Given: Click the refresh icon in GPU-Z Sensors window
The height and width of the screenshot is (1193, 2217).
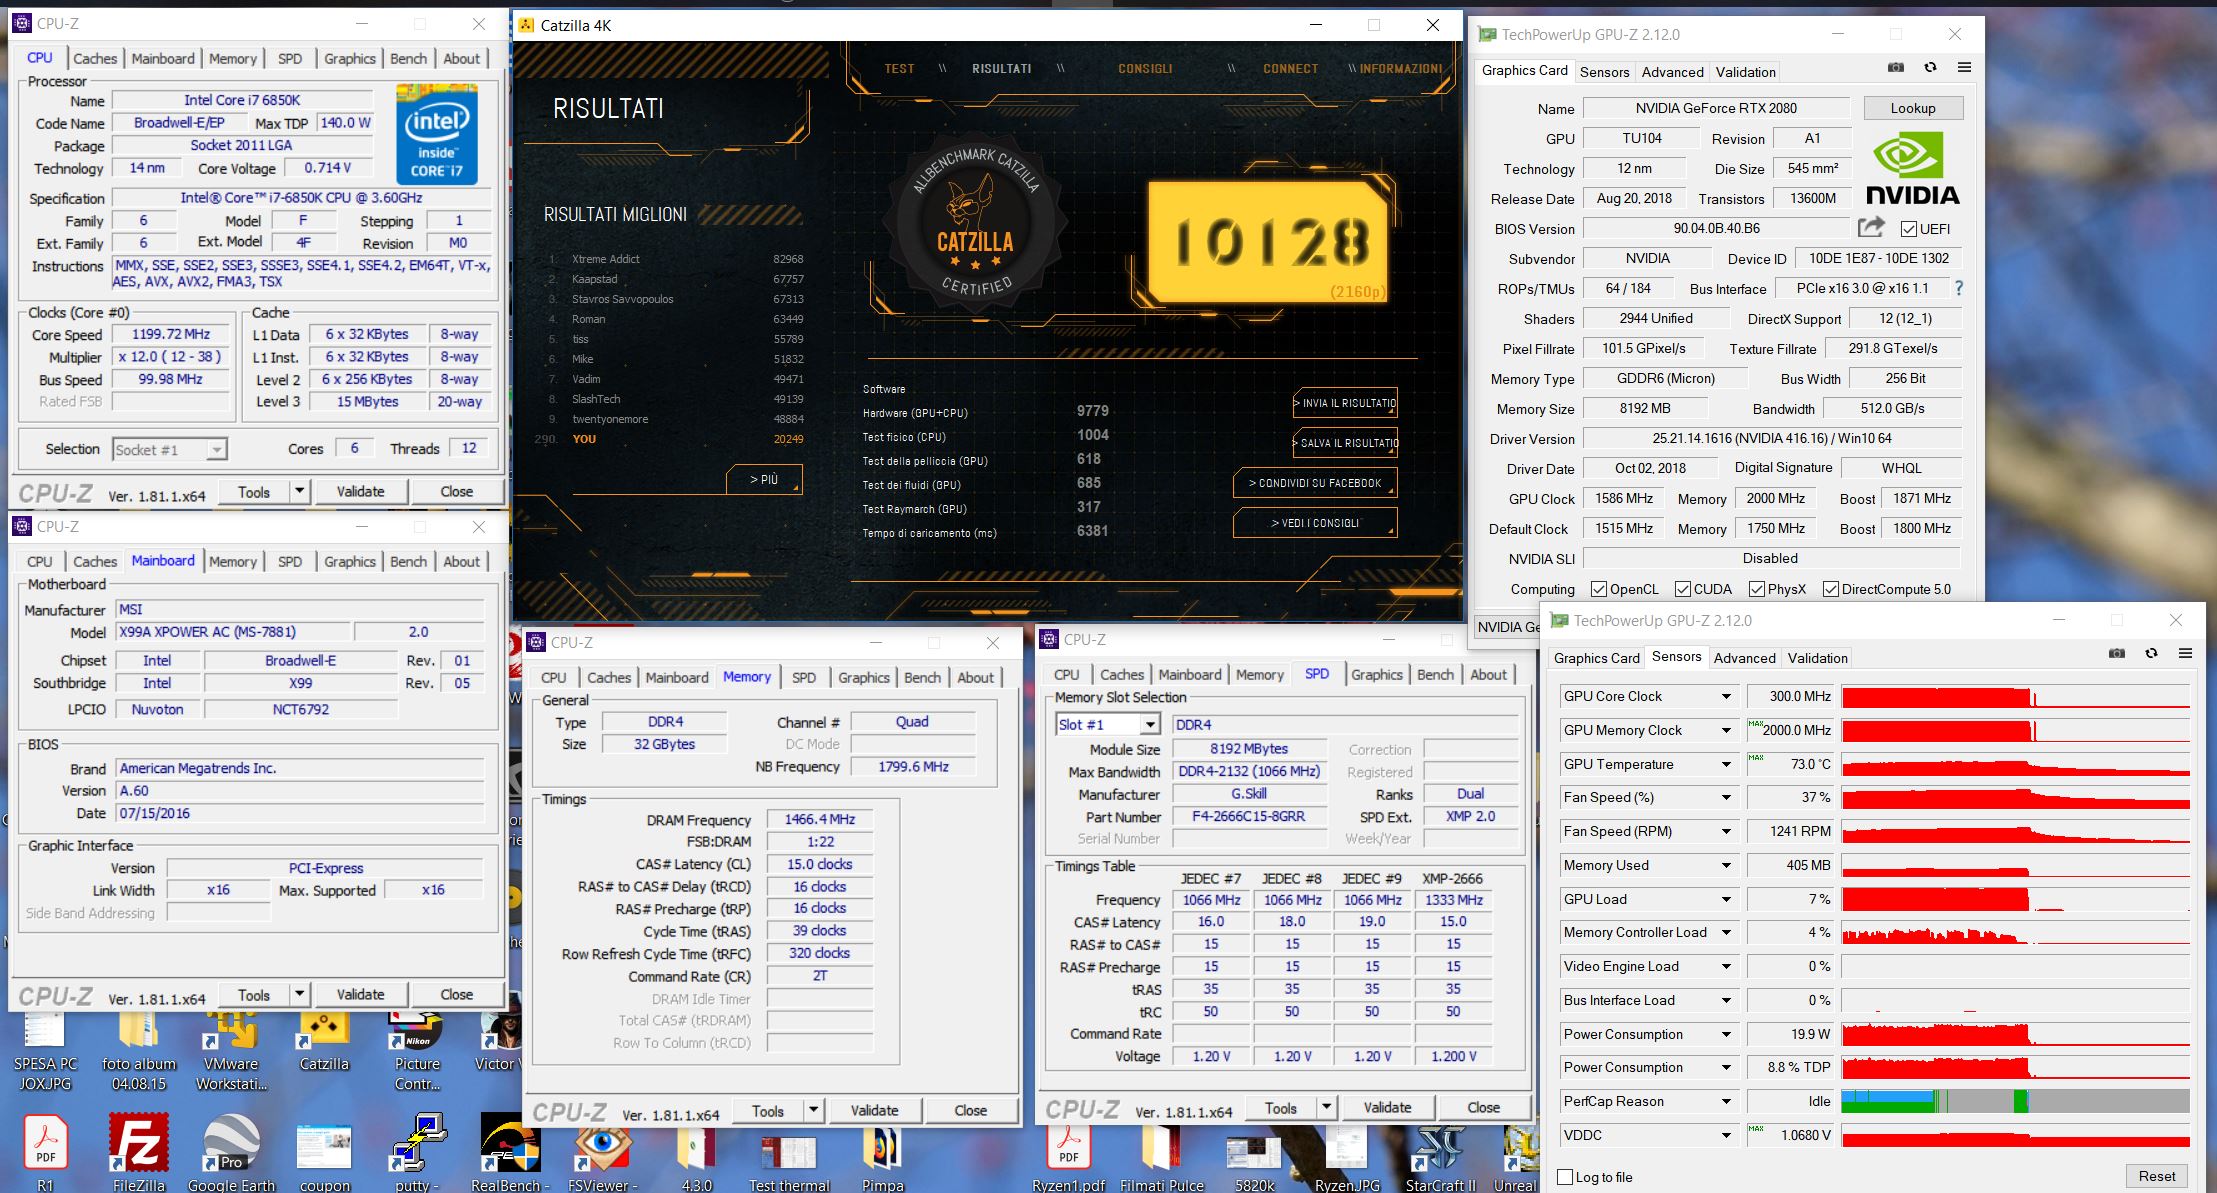Looking at the screenshot, I should (2151, 654).
